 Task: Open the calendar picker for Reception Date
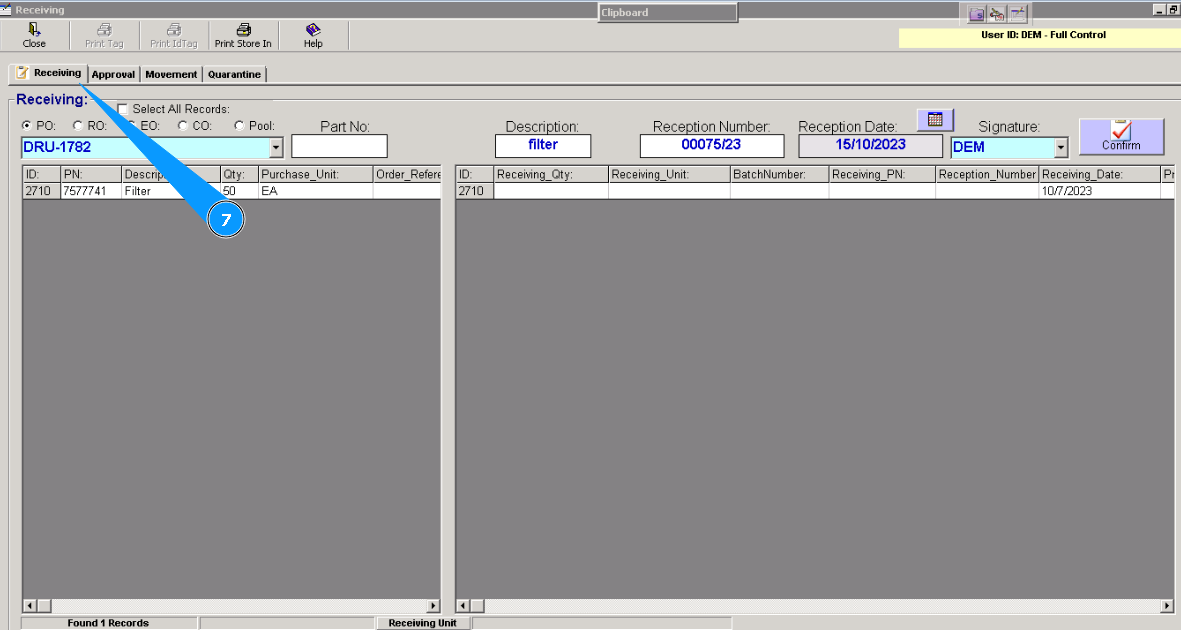click(x=934, y=119)
